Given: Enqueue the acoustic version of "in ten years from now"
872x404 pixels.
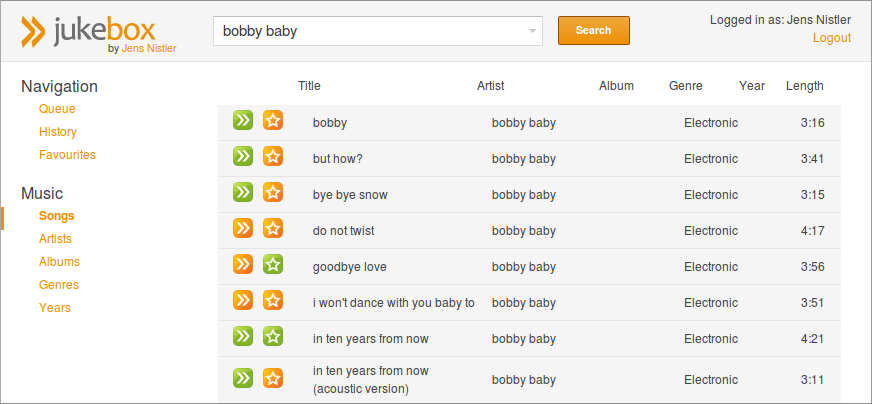Looking at the screenshot, I should pyautogui.click(x=243, y=378).
